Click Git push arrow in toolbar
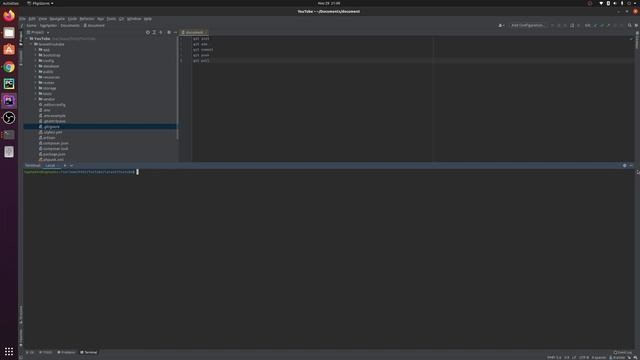 coord(608,25)
